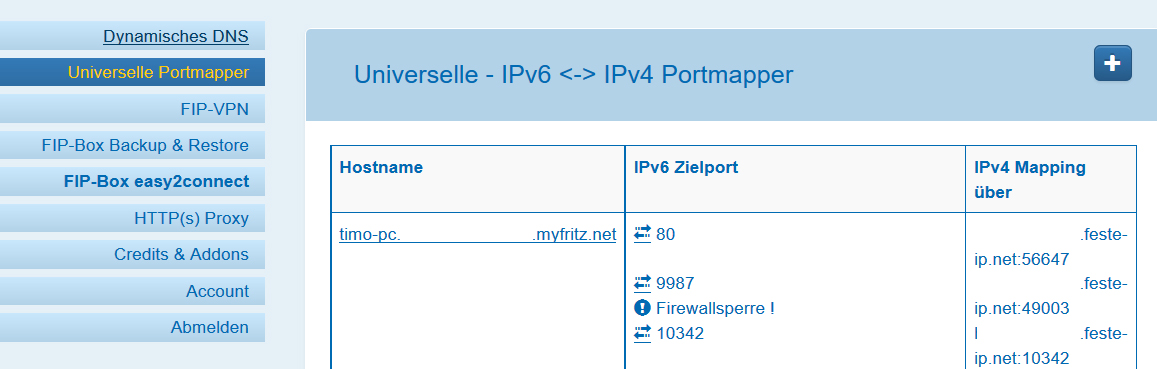Click the Firewallsperre warning icon
The width and height of the screenshot is (1157, 369).
point(643,308)
